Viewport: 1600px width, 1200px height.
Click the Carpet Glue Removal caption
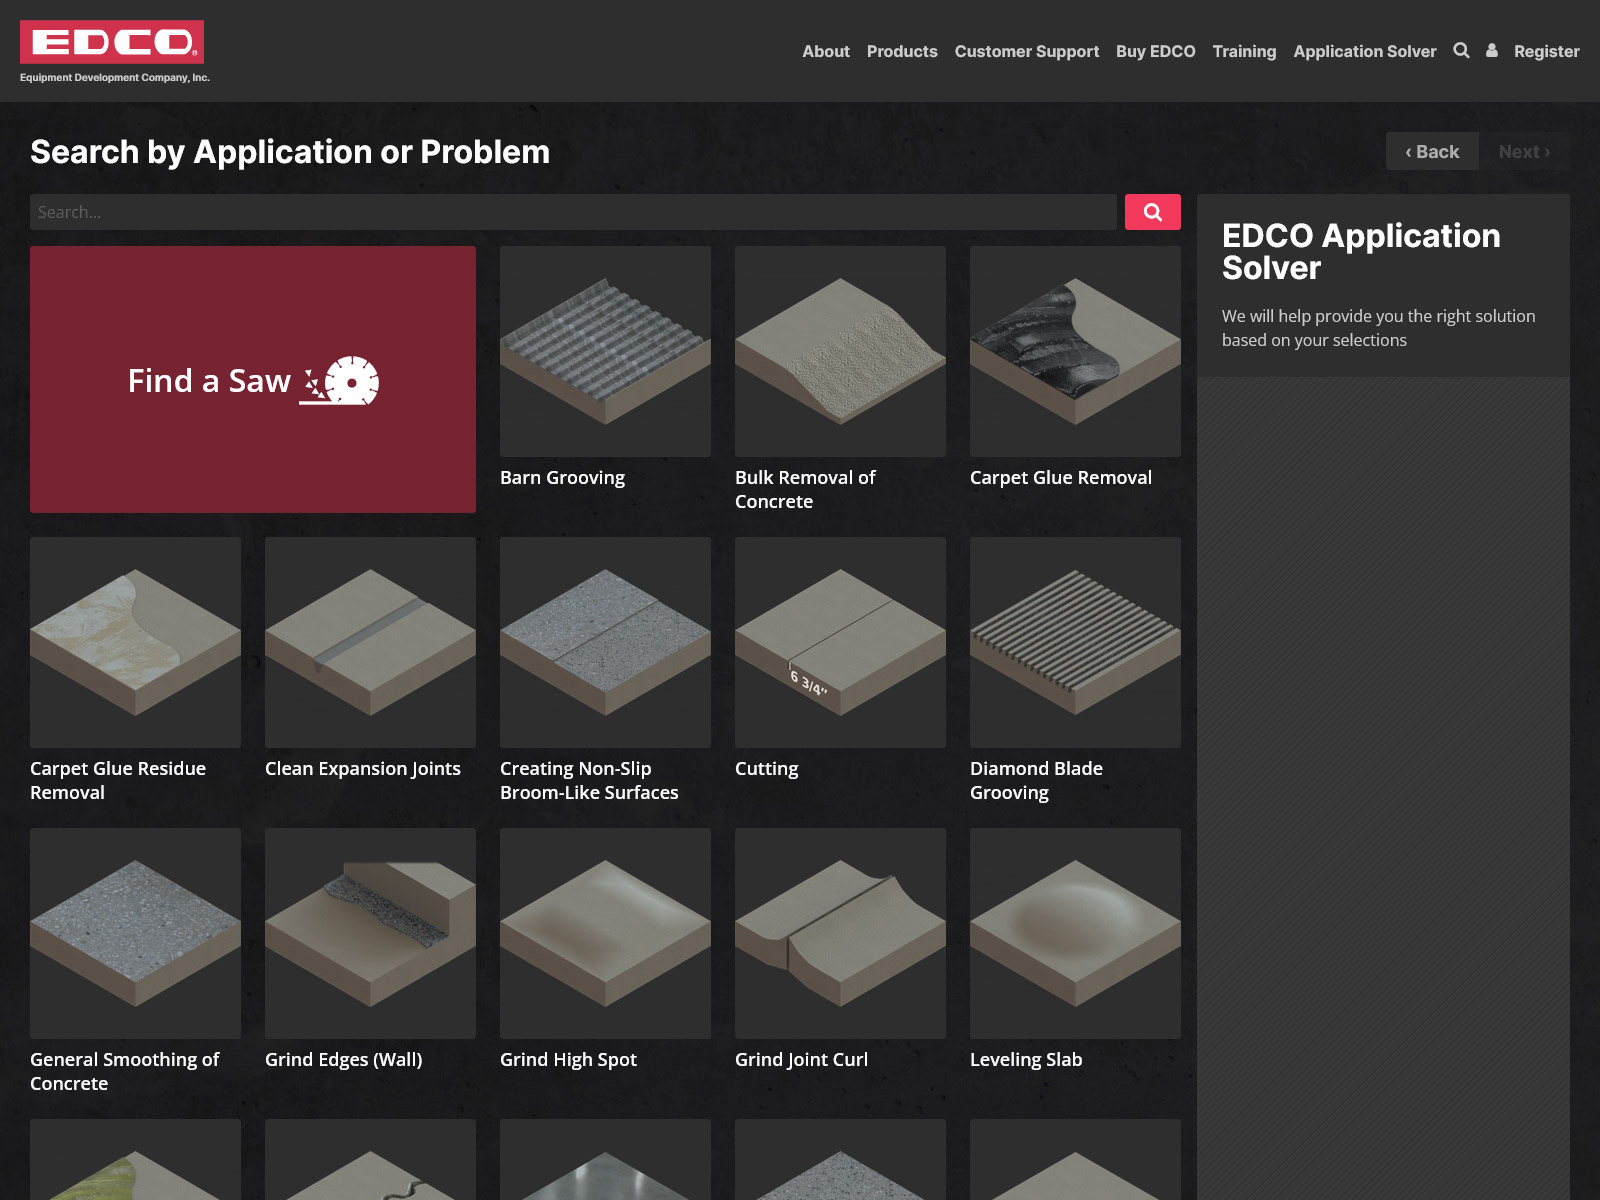(1061, 478)
